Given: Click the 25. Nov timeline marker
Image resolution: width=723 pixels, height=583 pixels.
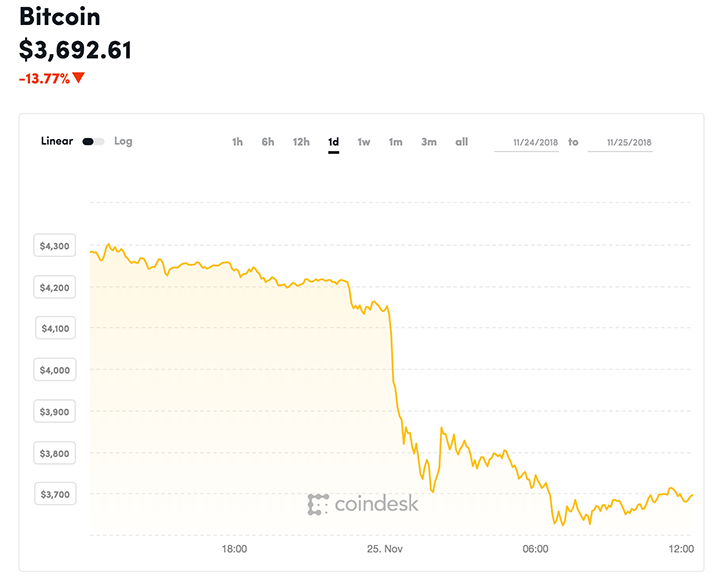Looking at the screenshot, I should 384,549.
